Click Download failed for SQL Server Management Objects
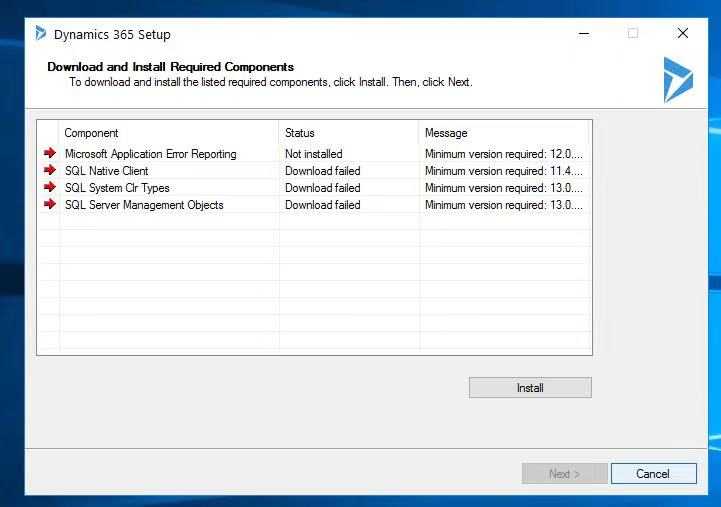721x507 pixels. coord(322,205)
